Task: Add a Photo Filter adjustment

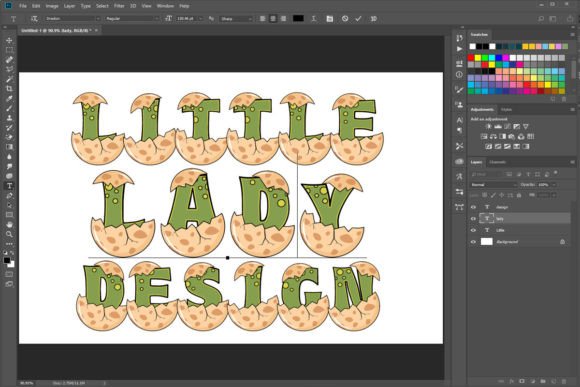Action: click(x=512, y=137)
